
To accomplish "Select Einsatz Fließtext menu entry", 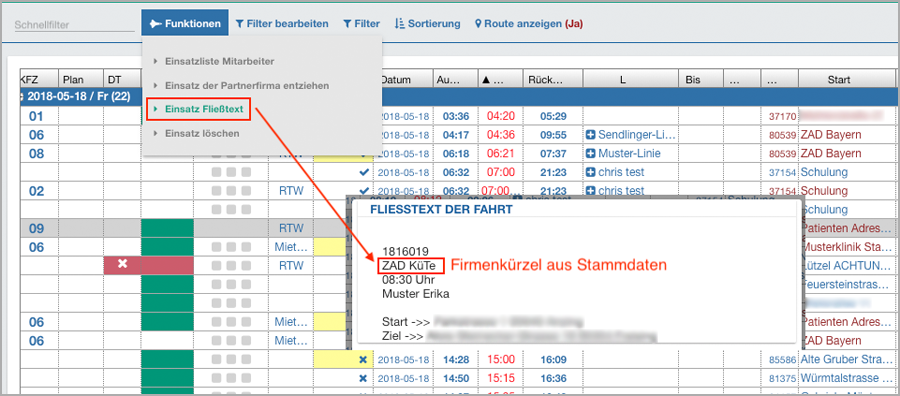I will [199, 109].
